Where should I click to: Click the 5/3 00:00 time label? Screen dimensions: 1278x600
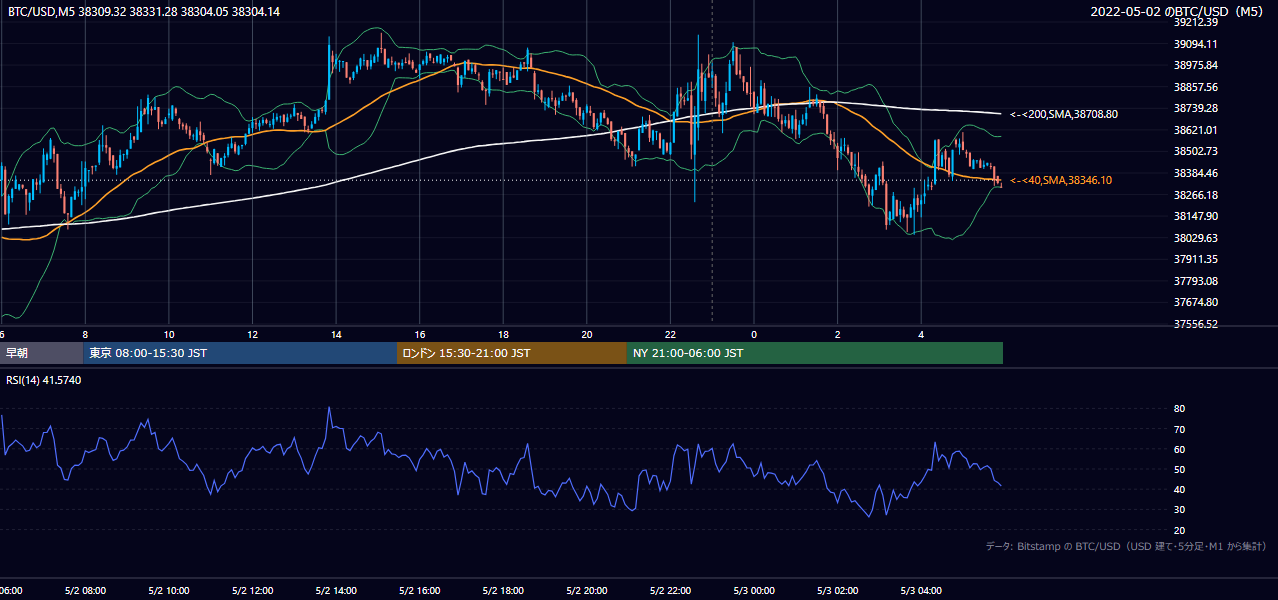(x=754, y=591)
